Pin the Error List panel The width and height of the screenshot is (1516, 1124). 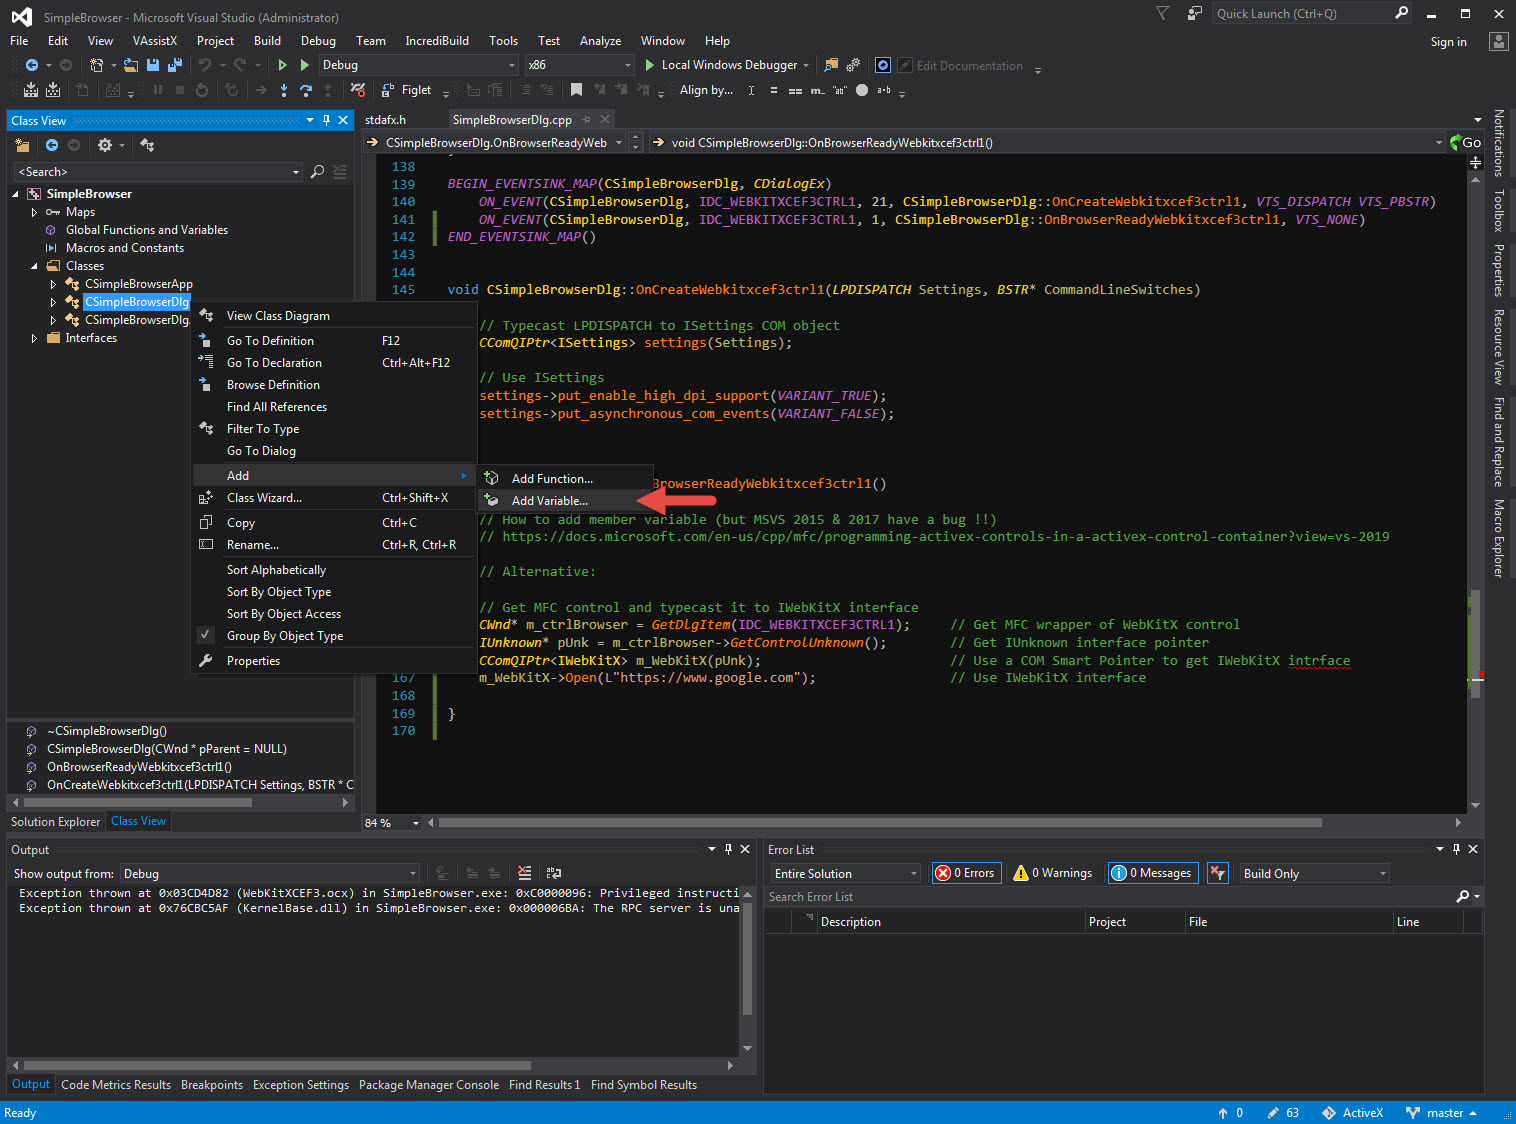(1456, 849)
